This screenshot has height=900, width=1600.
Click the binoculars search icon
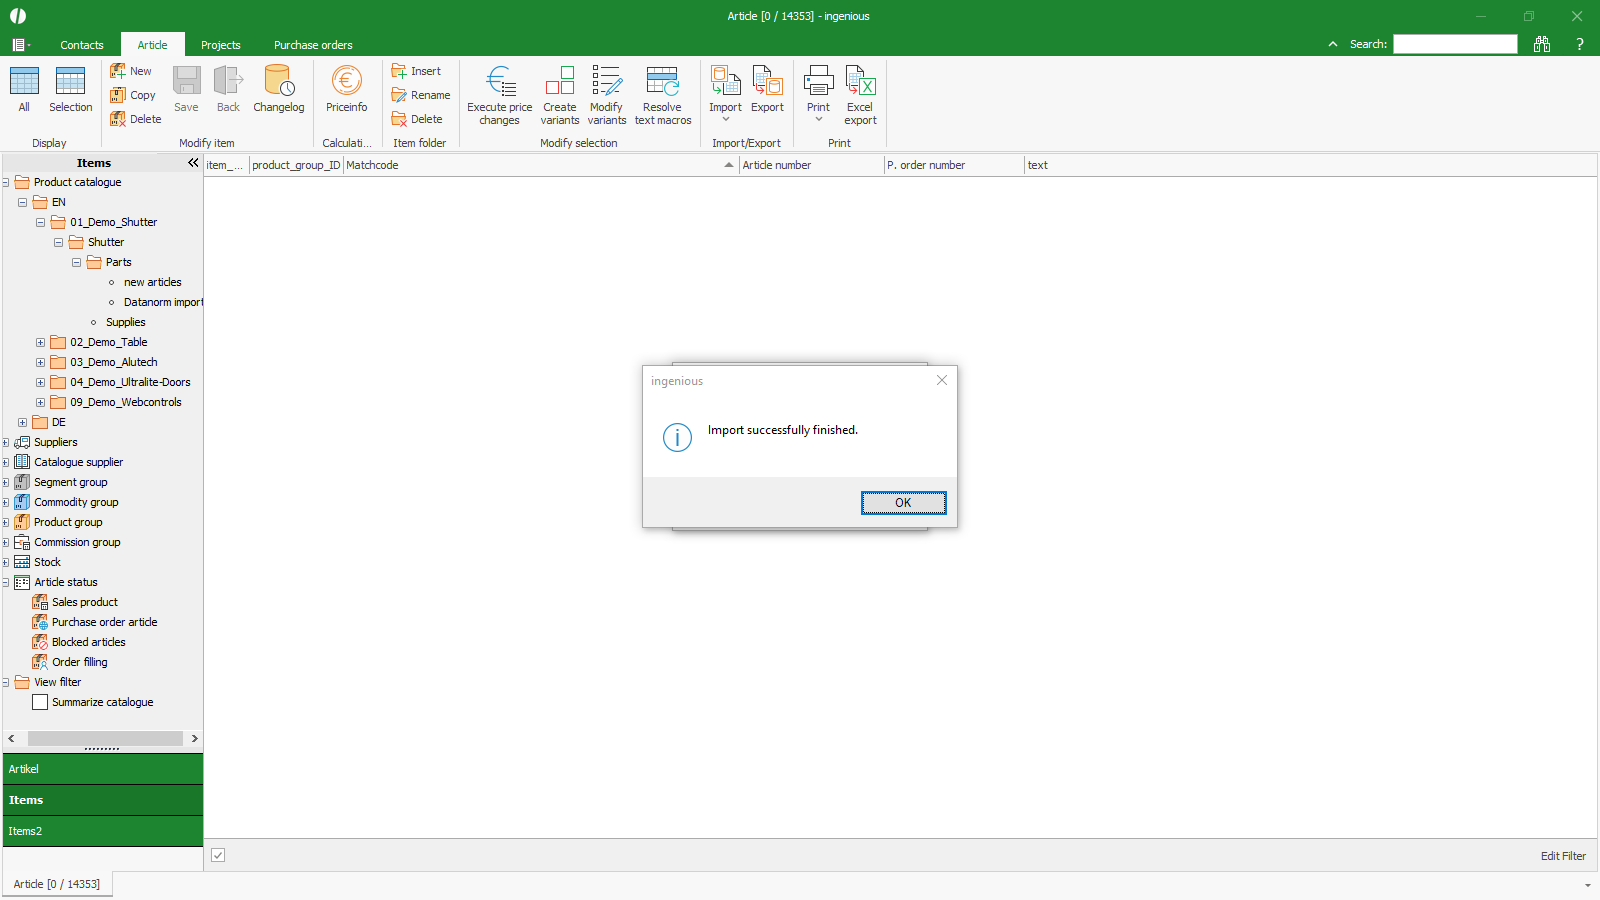(x=1542, y=44)
